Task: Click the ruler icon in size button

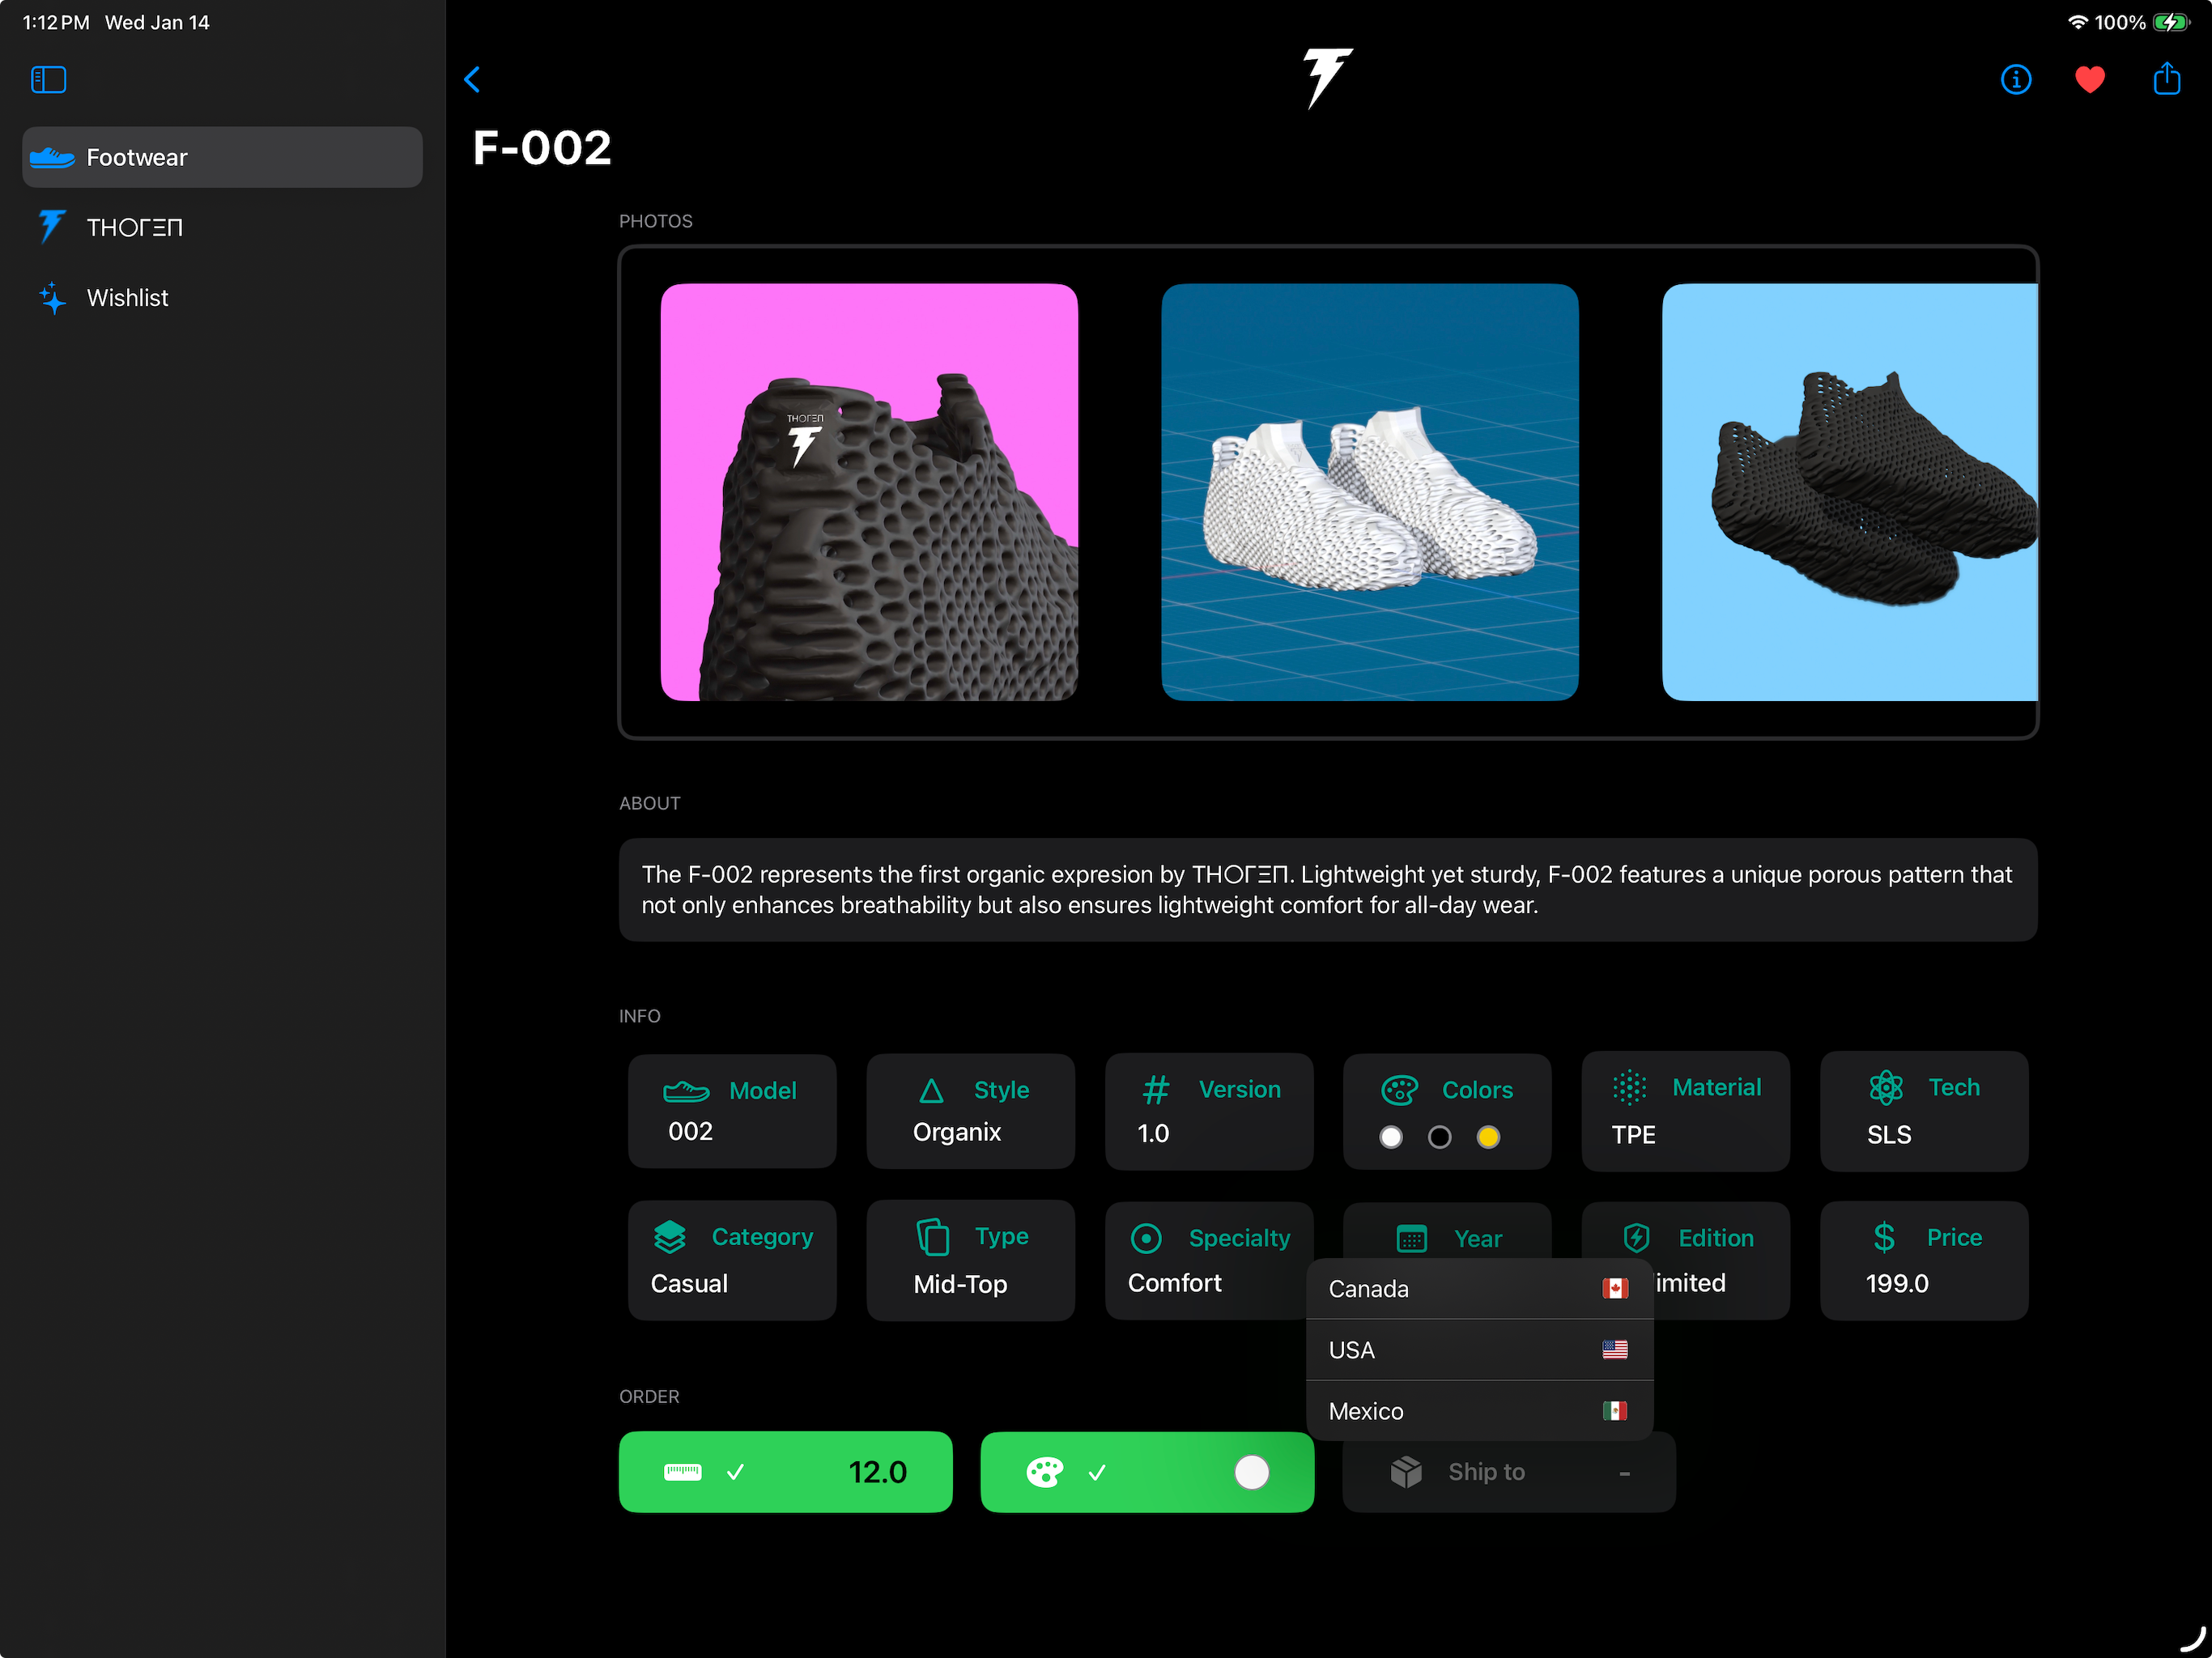Action: click(683, 1472)
